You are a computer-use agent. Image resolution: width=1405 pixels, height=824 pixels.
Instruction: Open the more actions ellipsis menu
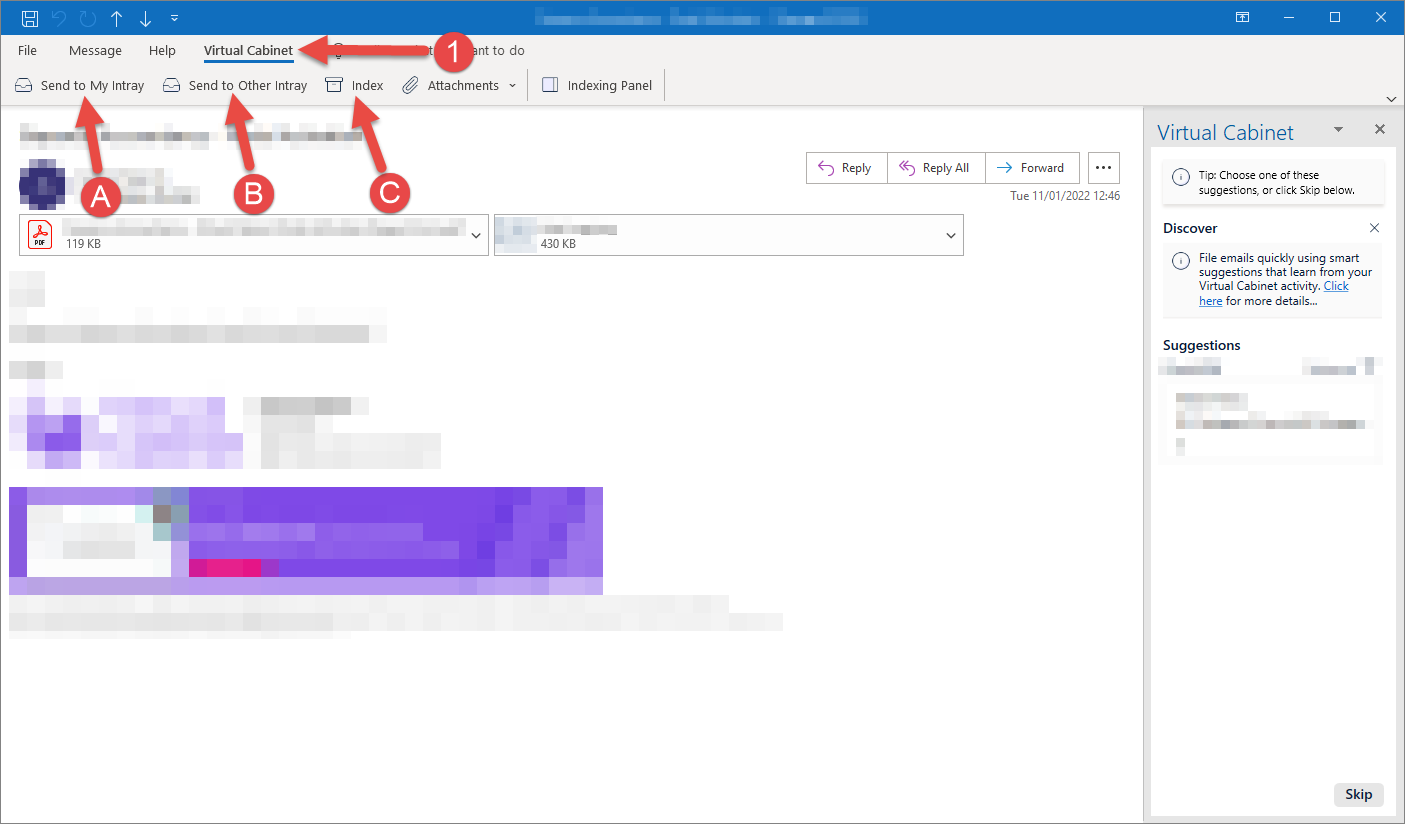(1104, 168)
